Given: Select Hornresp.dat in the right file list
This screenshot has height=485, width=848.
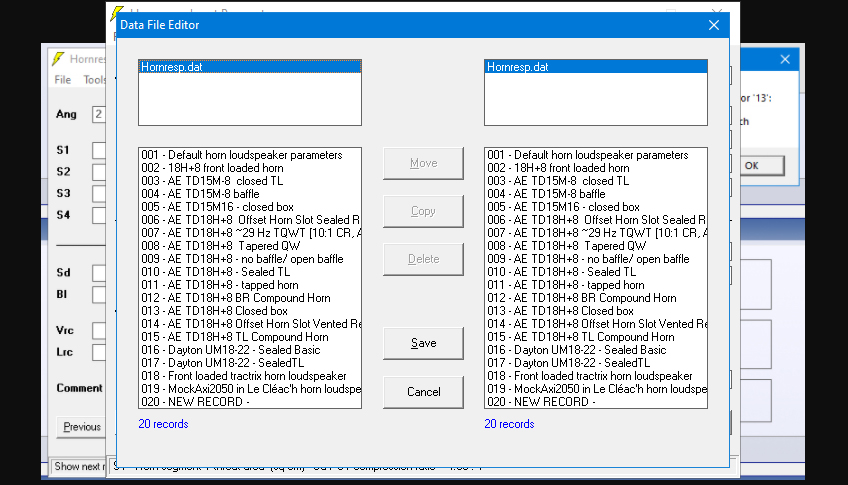Looking at the screenshot, I should click(x=595, y=67).
